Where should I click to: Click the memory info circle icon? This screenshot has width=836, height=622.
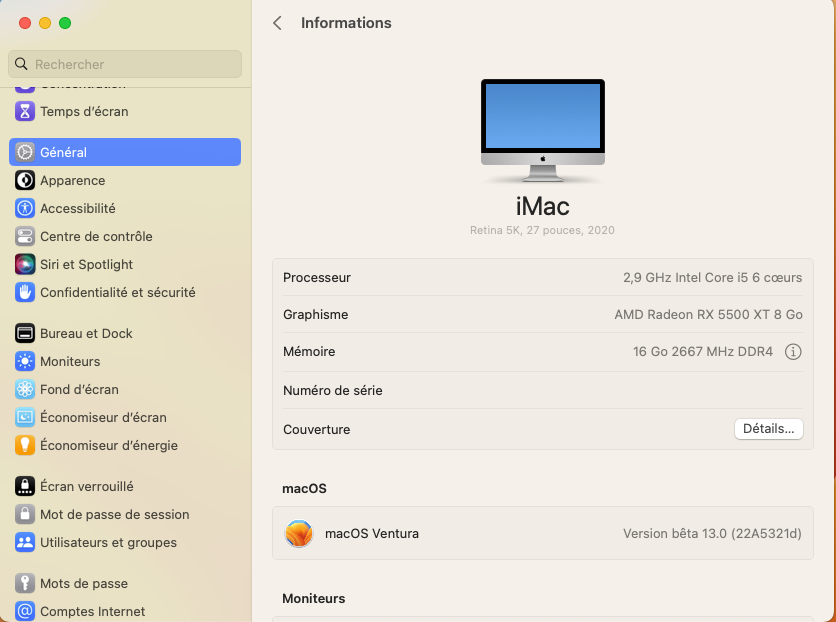pos(793,351)
